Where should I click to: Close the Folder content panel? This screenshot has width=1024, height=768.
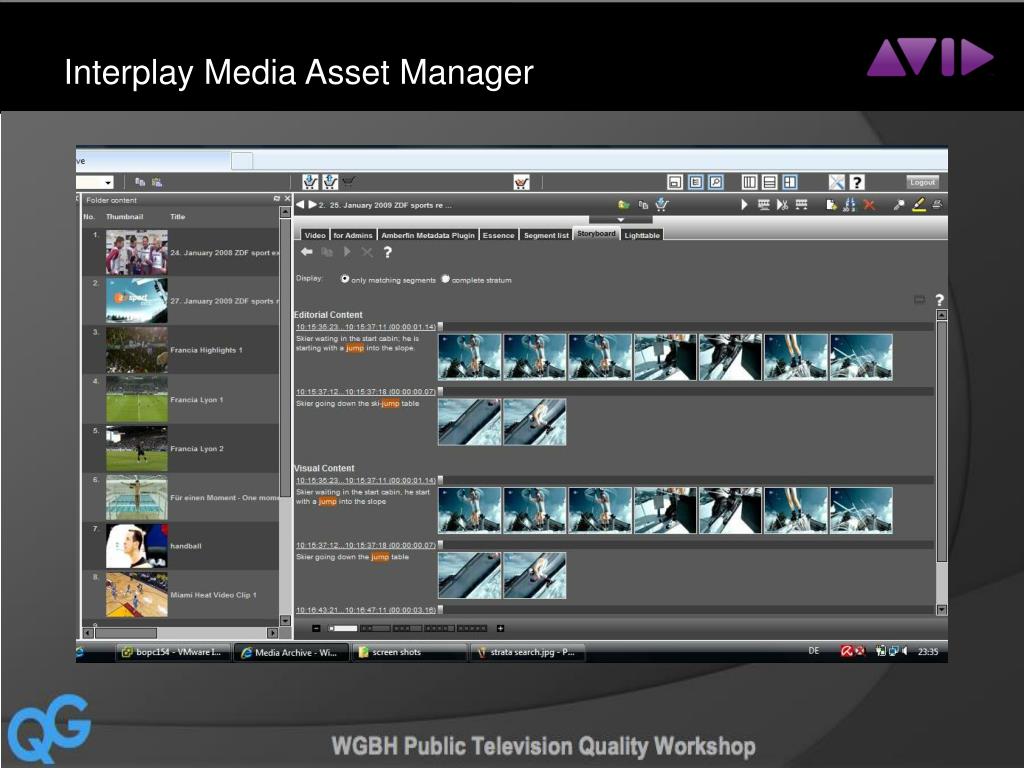coord(287,199)
